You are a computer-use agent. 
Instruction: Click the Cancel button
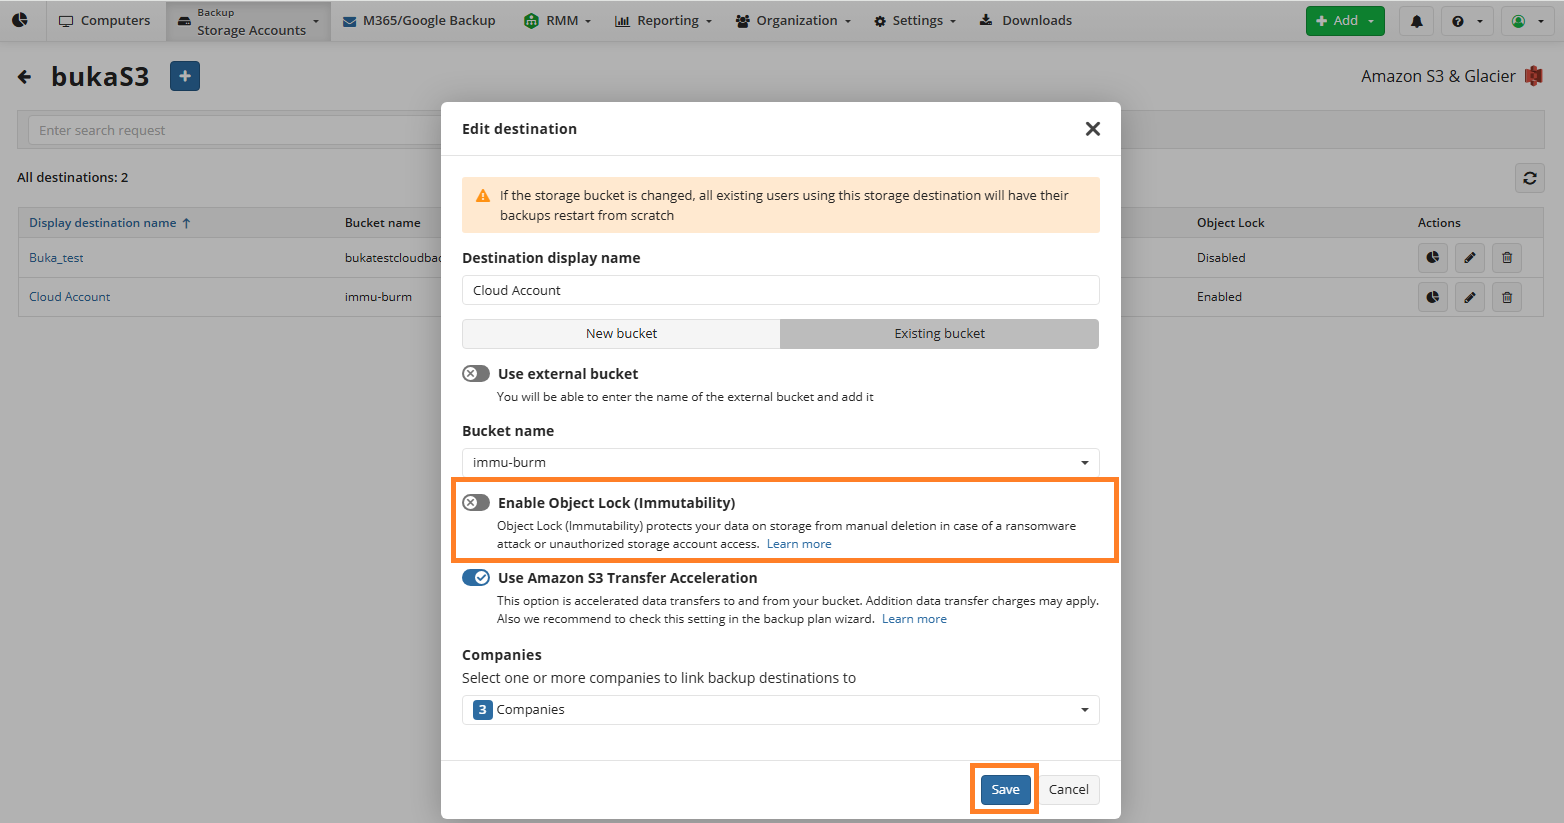1068,790
